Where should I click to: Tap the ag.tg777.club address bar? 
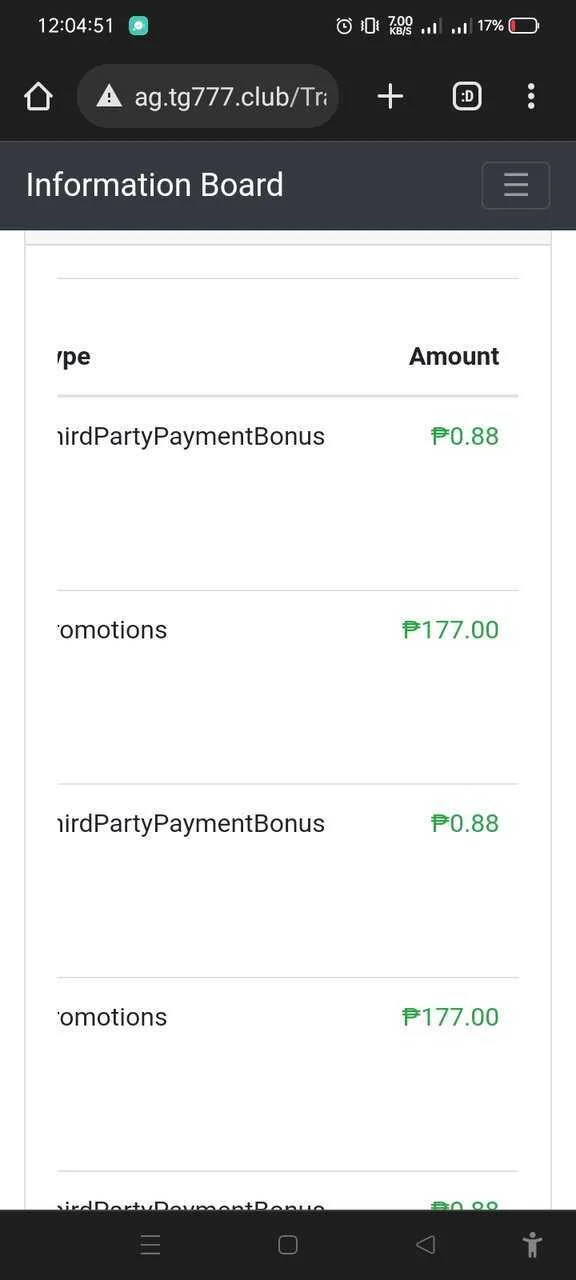[208, 96]
